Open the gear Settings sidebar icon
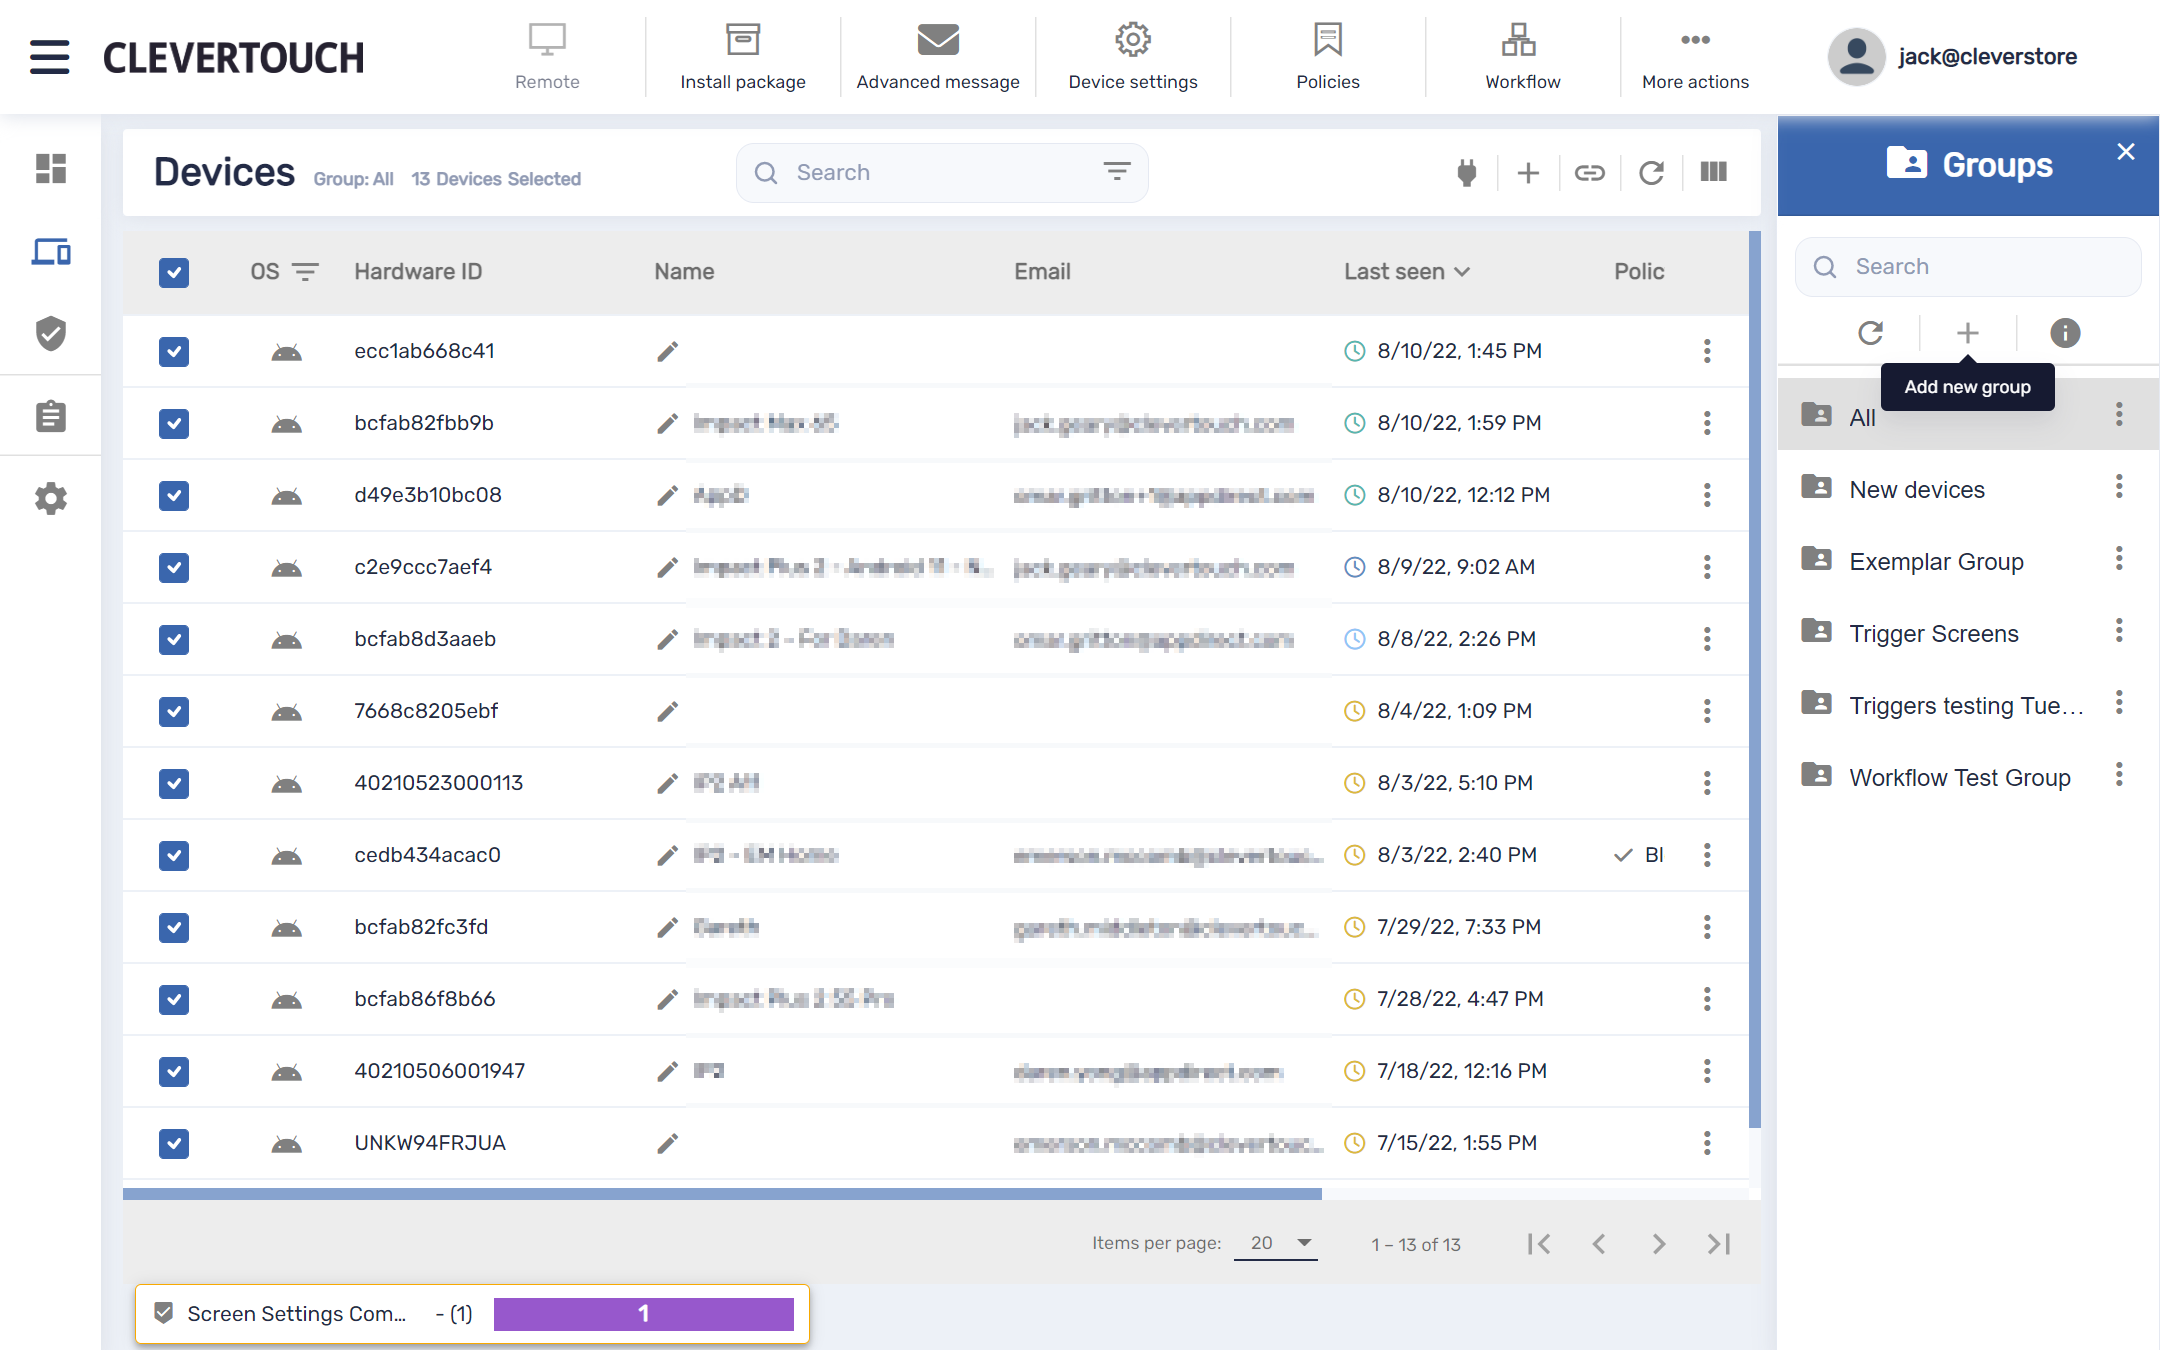This screenshot has height=1350, width=2160. click(x=51, y=498)
